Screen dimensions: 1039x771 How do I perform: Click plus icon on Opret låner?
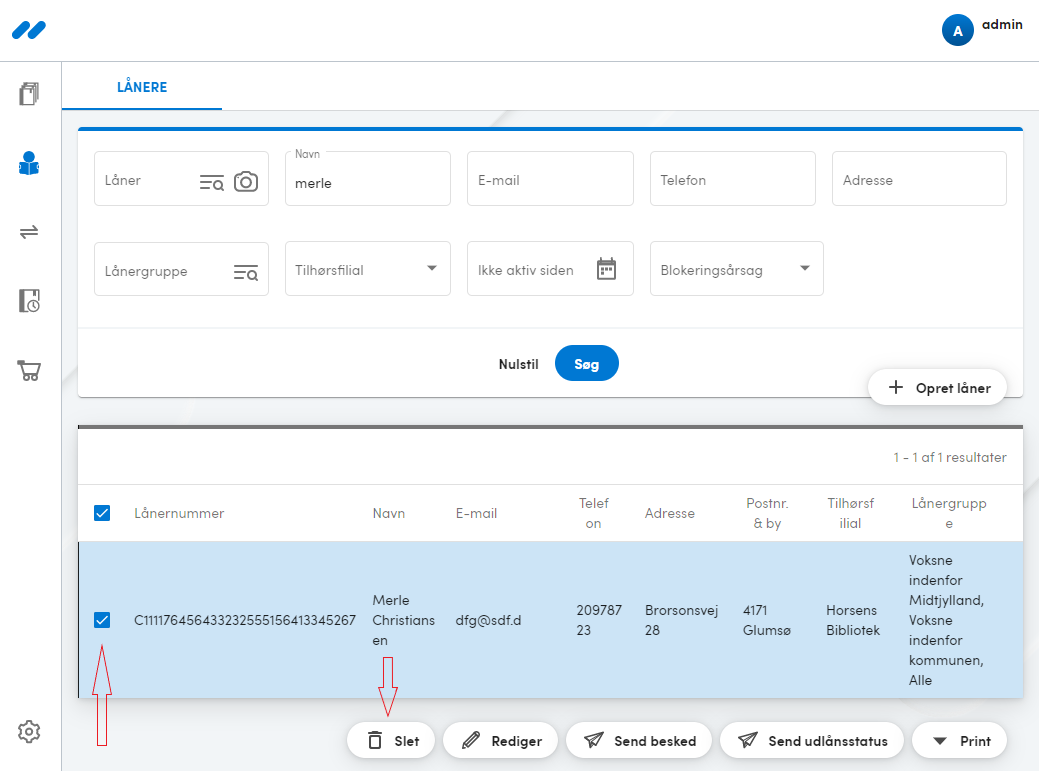(x=895, y=387)
